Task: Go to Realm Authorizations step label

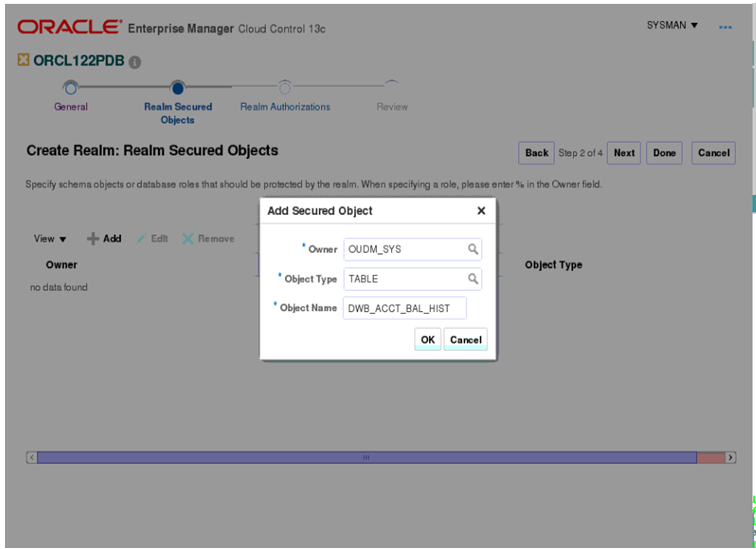Action: 285,107
